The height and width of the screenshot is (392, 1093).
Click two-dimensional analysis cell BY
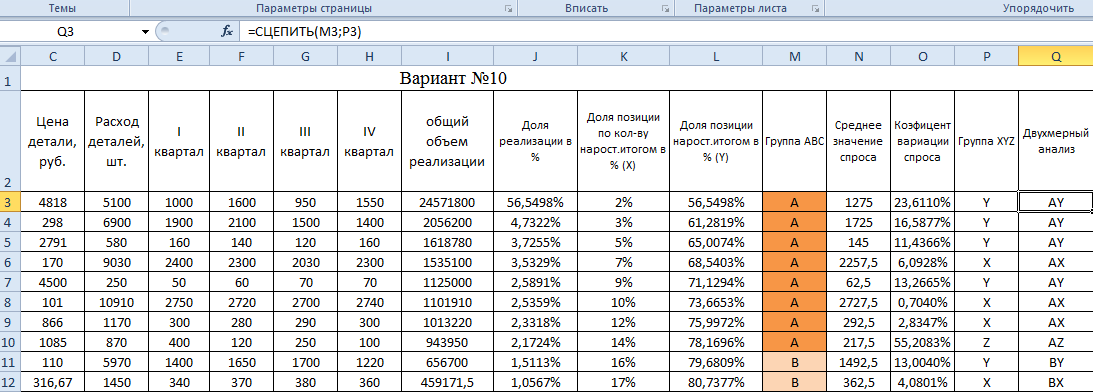click(x=1055, y=363)
